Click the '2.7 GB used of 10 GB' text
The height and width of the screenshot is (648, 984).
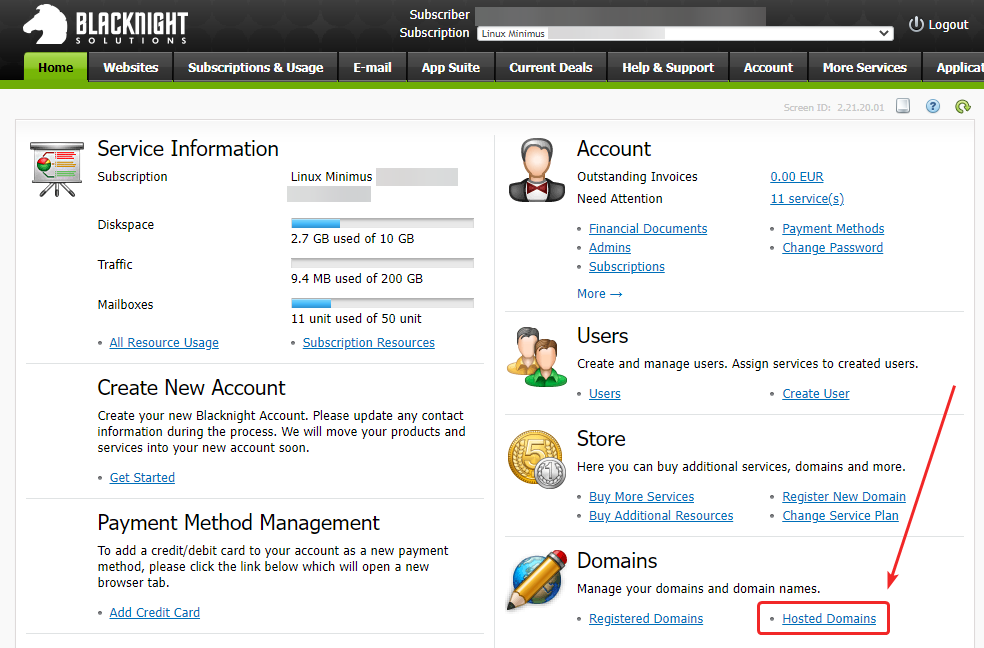click(352, 239)
